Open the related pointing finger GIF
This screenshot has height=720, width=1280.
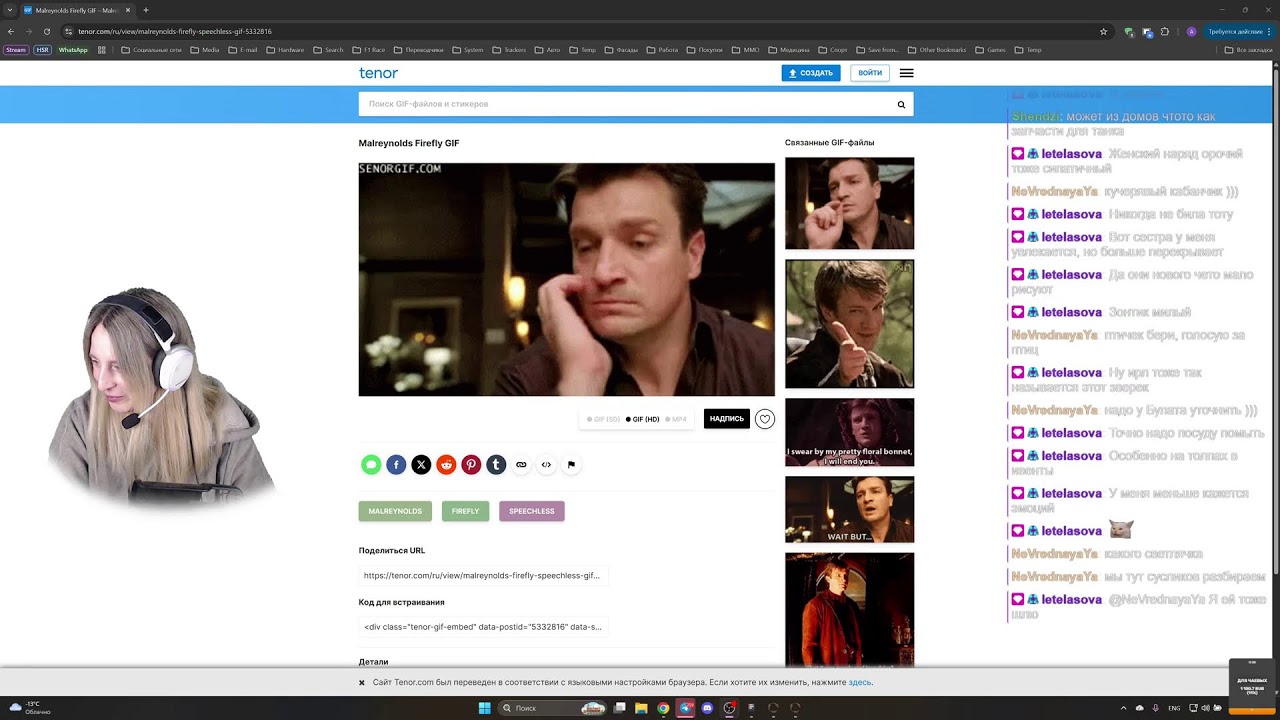click(x=849, y=324)
